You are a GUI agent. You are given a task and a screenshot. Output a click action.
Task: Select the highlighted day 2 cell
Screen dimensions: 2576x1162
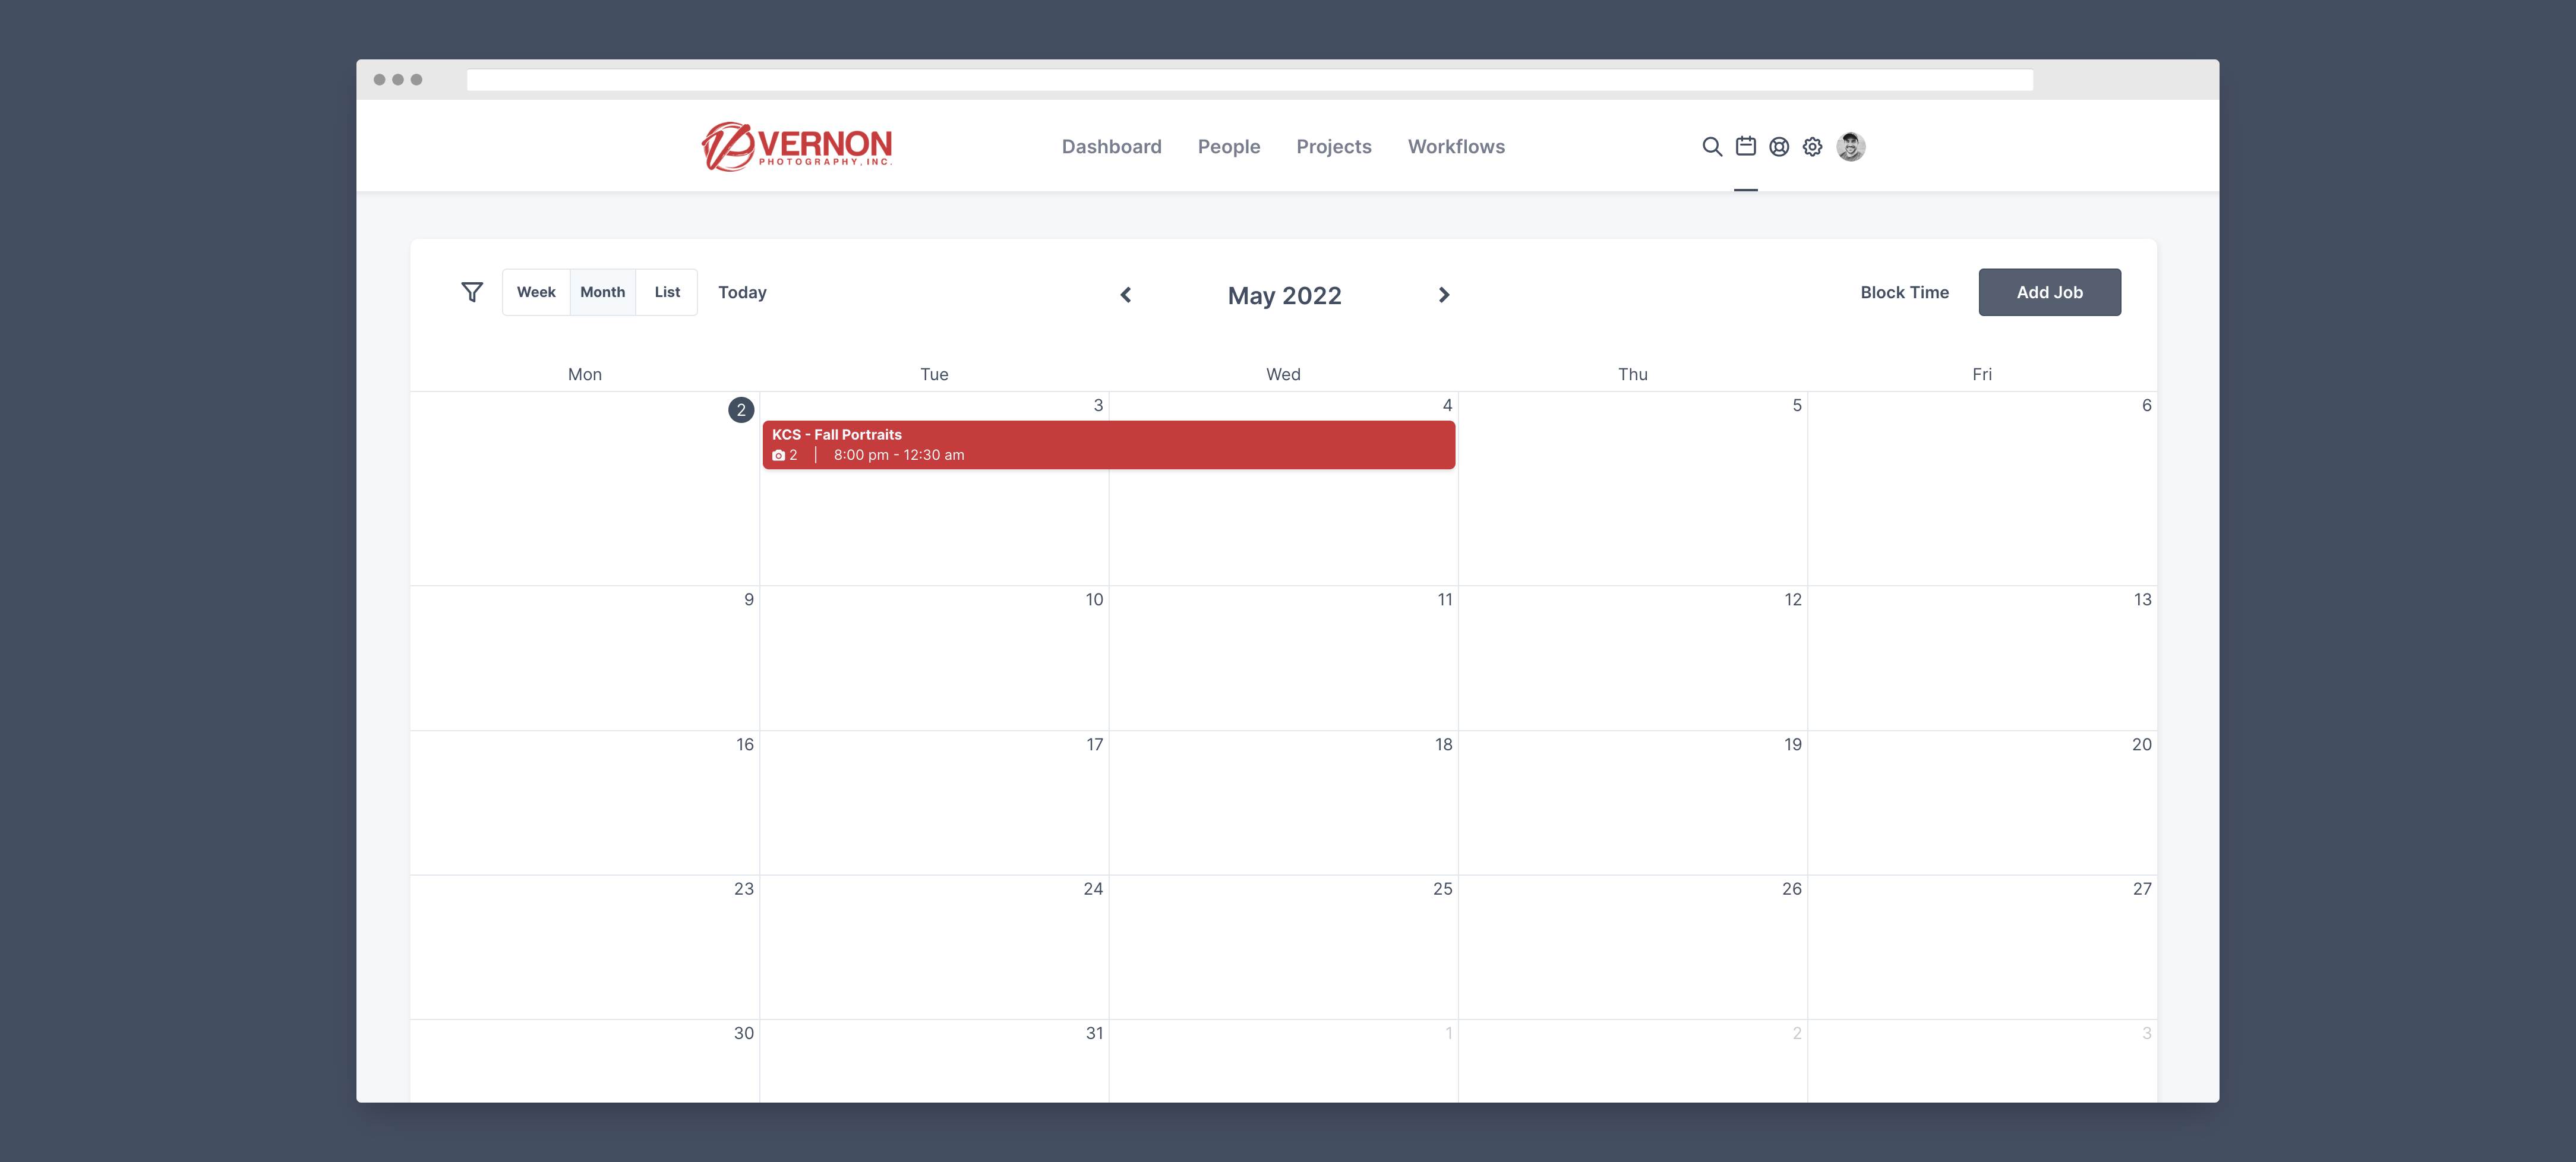(x=741, y=410)
